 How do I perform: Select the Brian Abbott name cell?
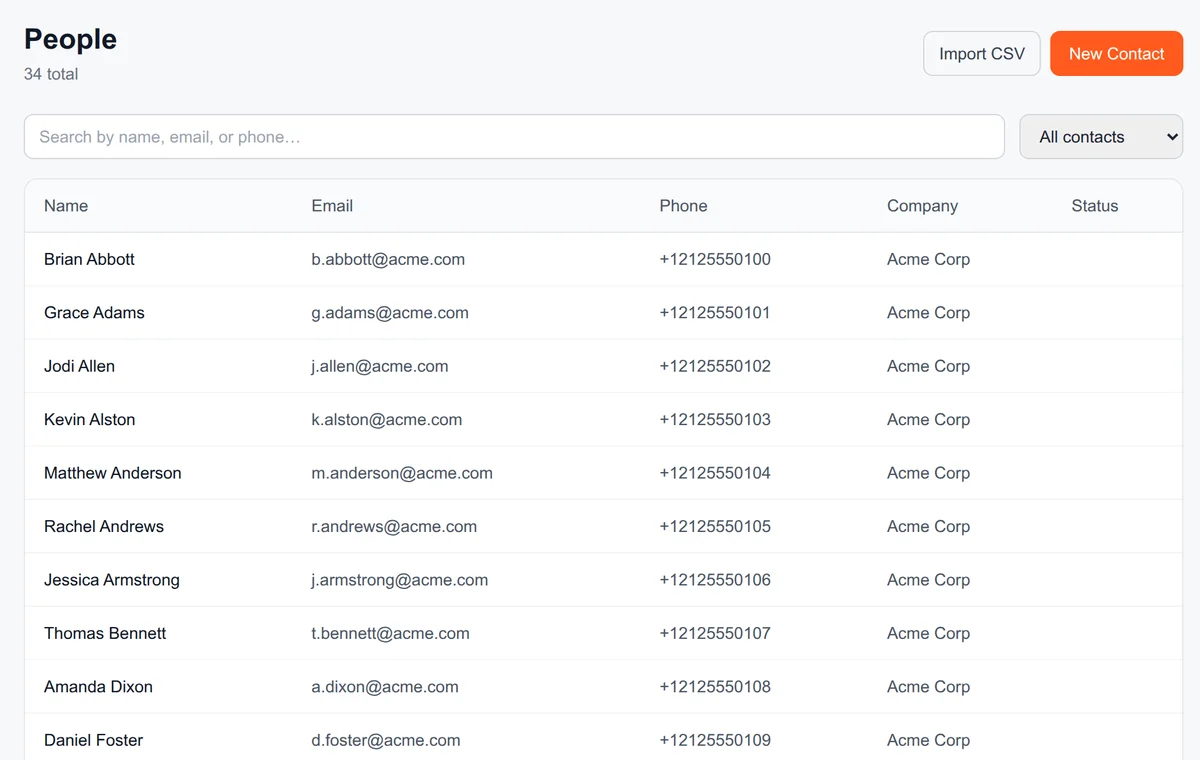click(x=89, y=259)
